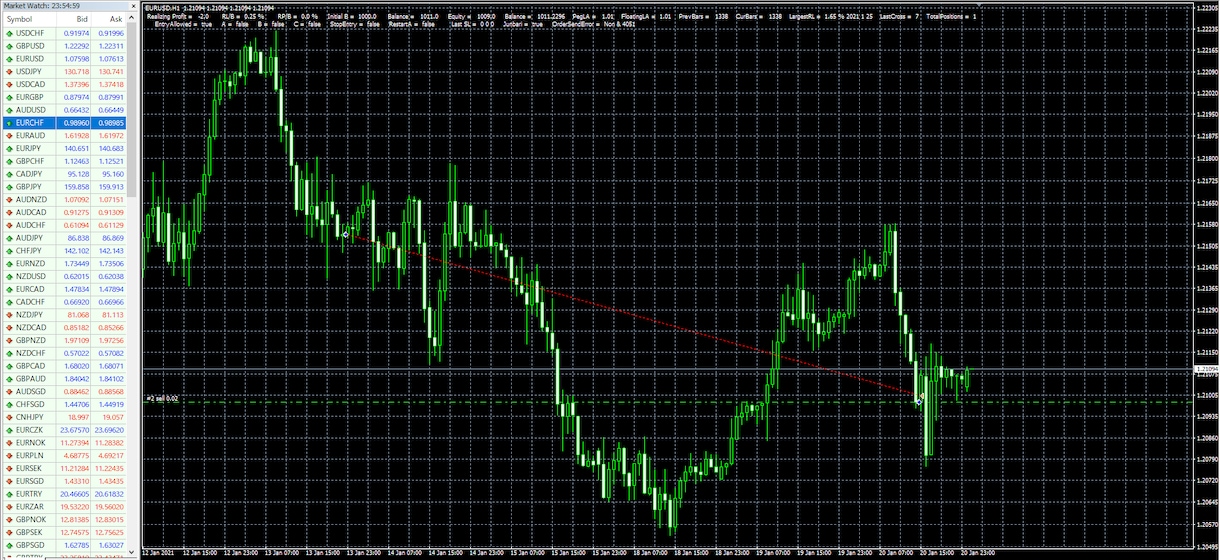The image size is (1220, 560).
Task: Click the red down-arrow icon beside EURZAR
Action: [9, 507]
